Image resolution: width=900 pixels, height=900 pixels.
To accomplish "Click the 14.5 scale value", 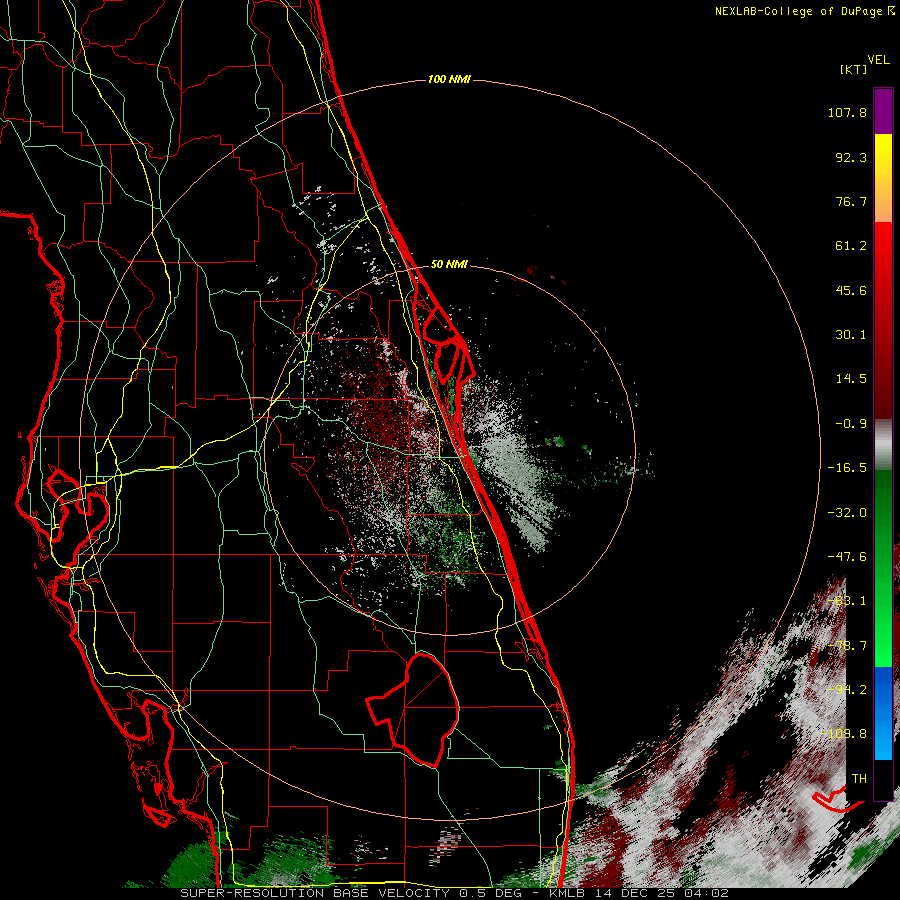I will (851, 379).
